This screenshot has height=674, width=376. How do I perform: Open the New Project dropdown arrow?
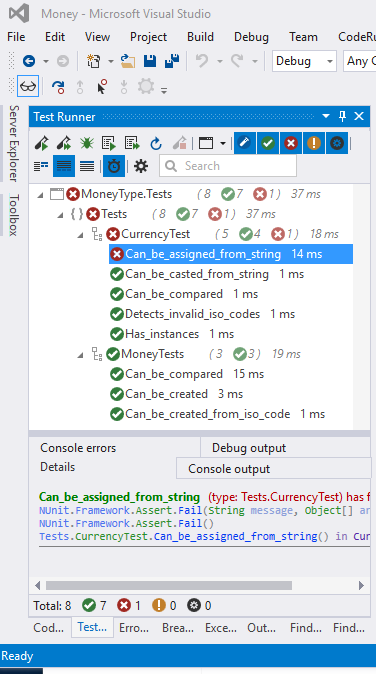110,61
